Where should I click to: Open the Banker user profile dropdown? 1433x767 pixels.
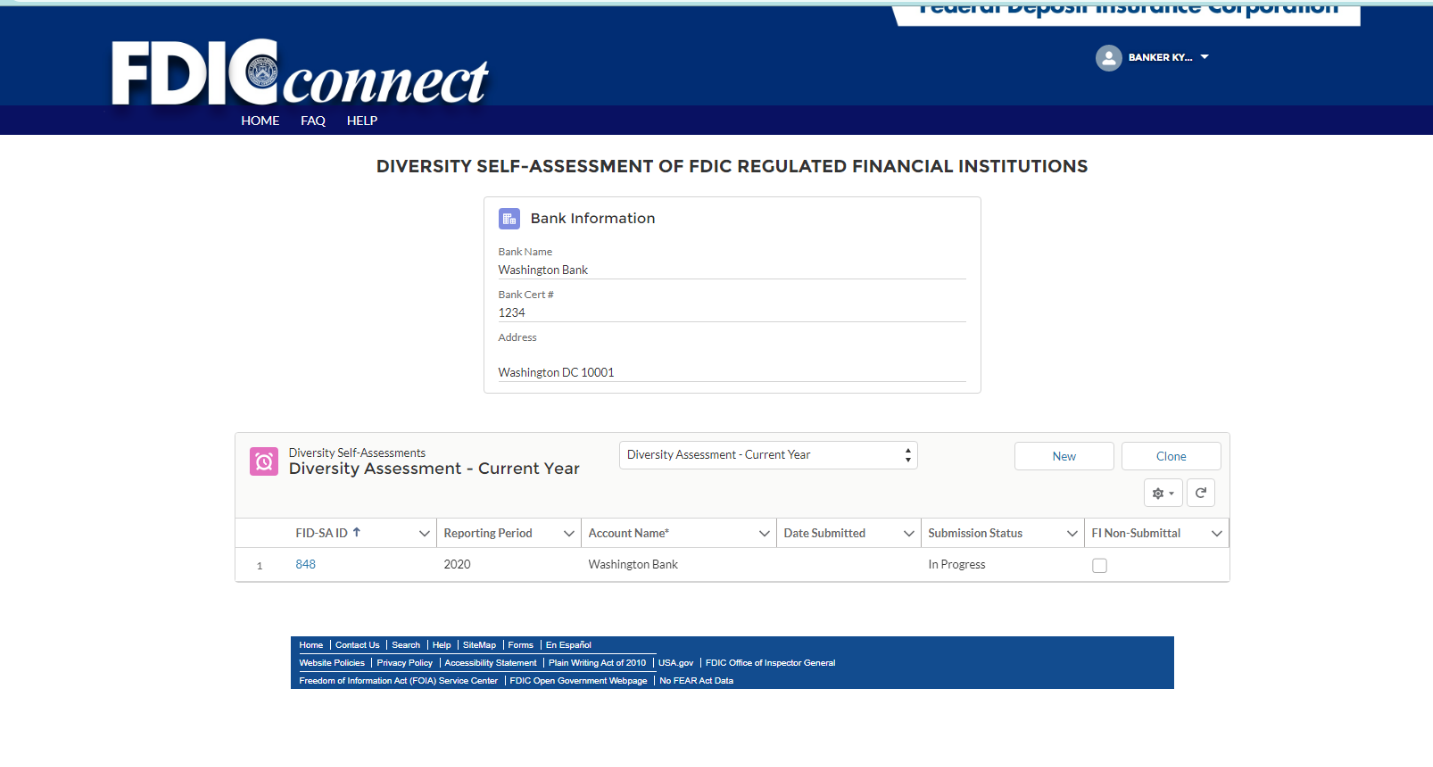coord(1204,57)
